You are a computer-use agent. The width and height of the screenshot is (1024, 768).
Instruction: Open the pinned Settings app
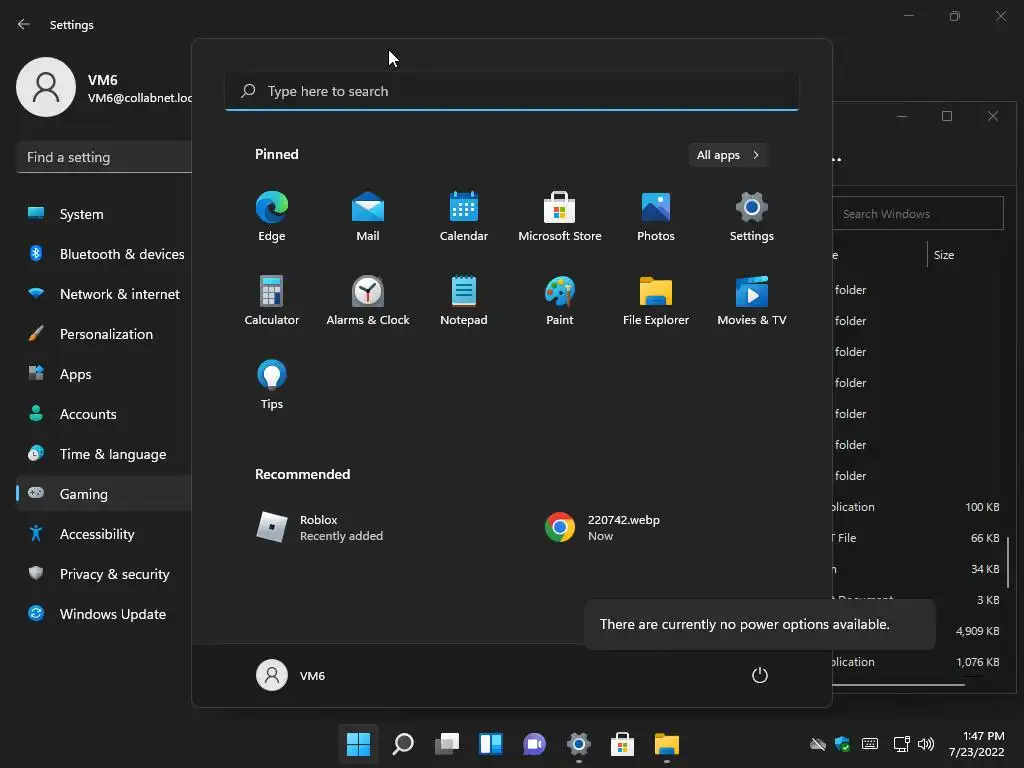(752, 216)
